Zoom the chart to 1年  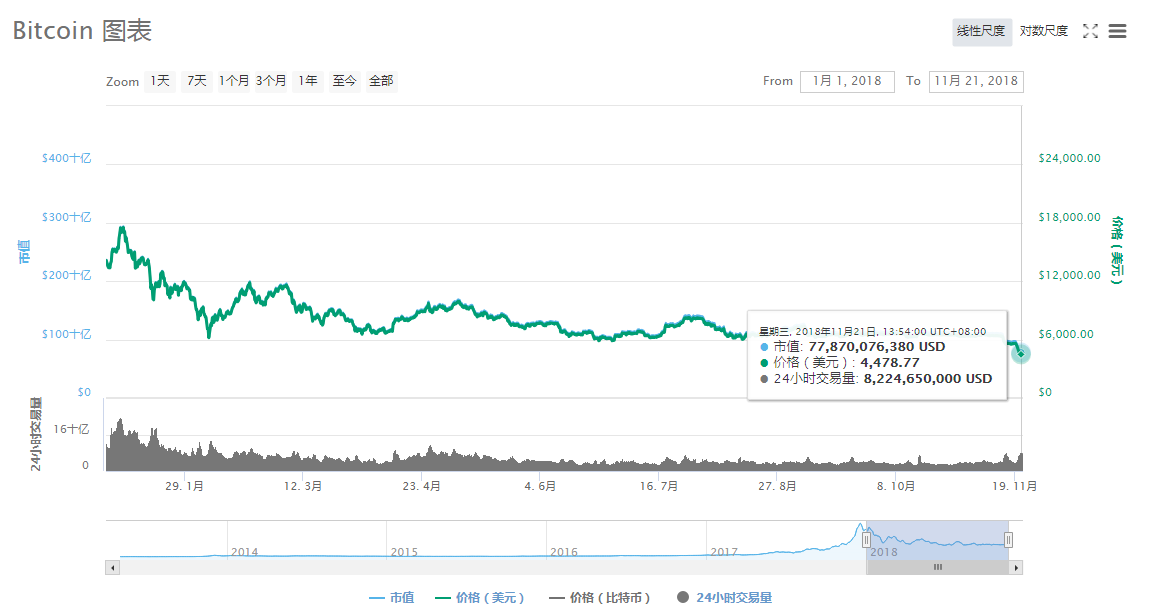pyautogui.click(x=308, y=81)
